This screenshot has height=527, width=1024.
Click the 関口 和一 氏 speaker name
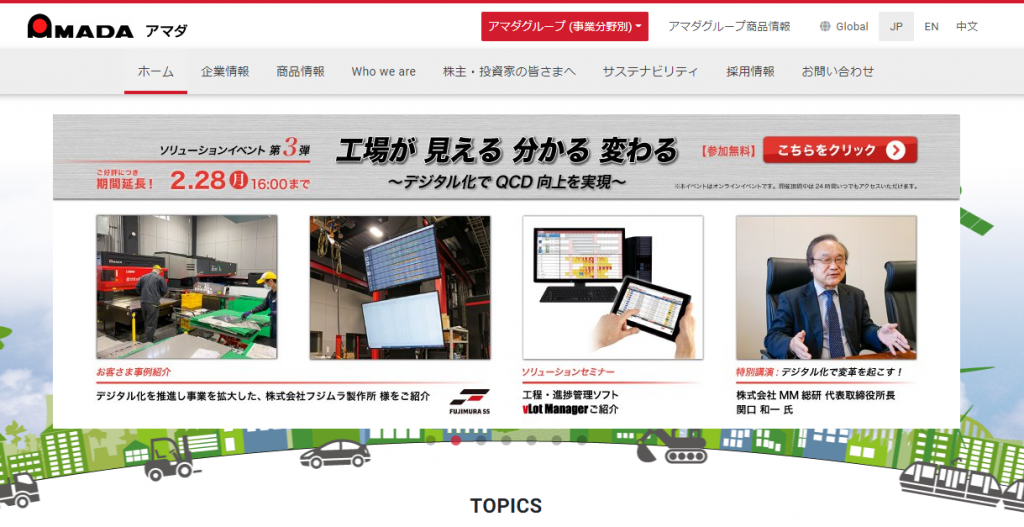point(765,409)
